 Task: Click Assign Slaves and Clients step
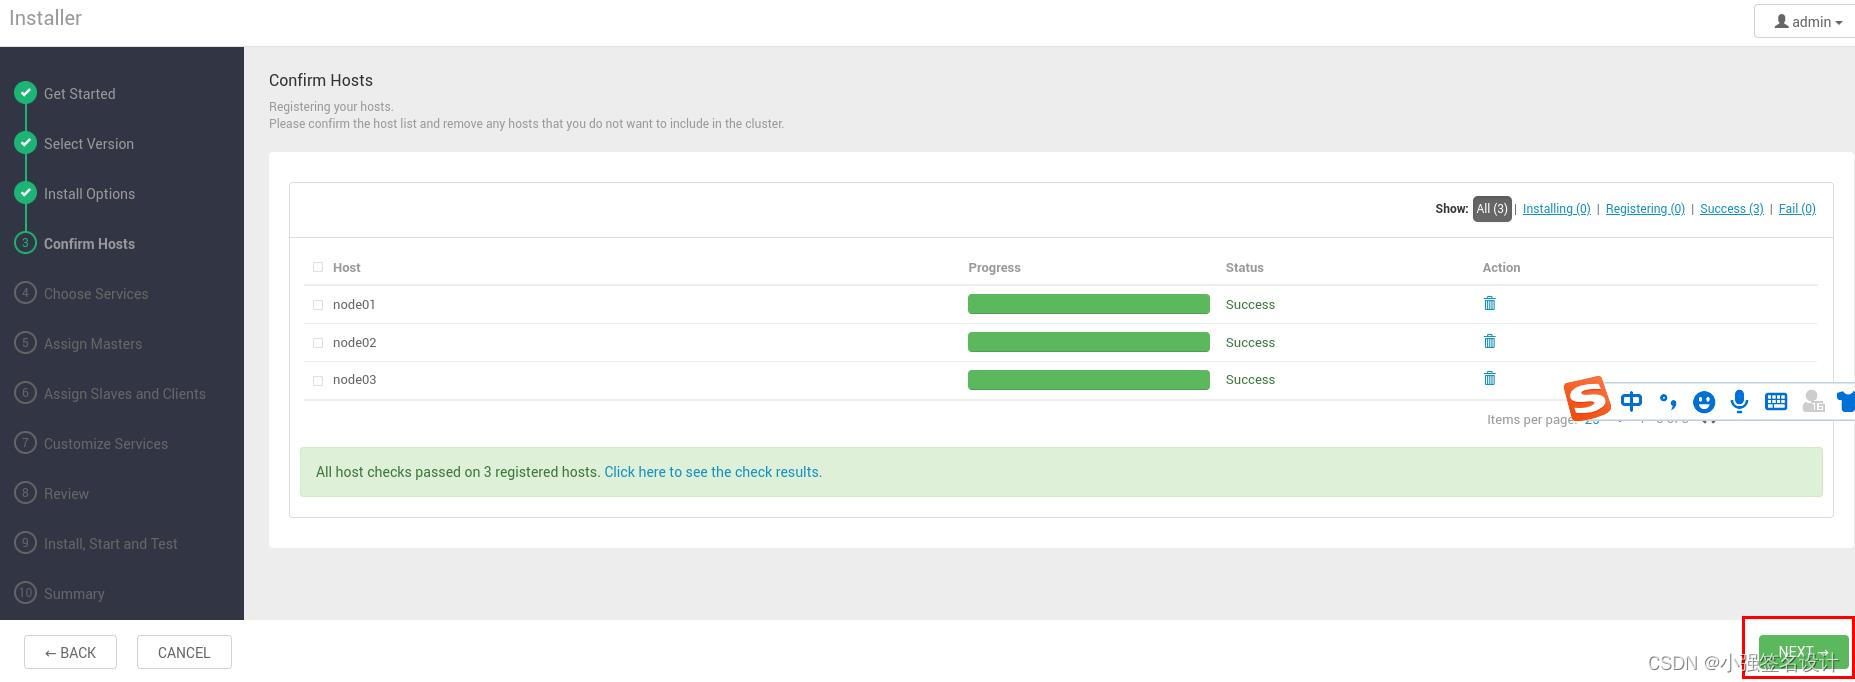(x=125, y=394)
